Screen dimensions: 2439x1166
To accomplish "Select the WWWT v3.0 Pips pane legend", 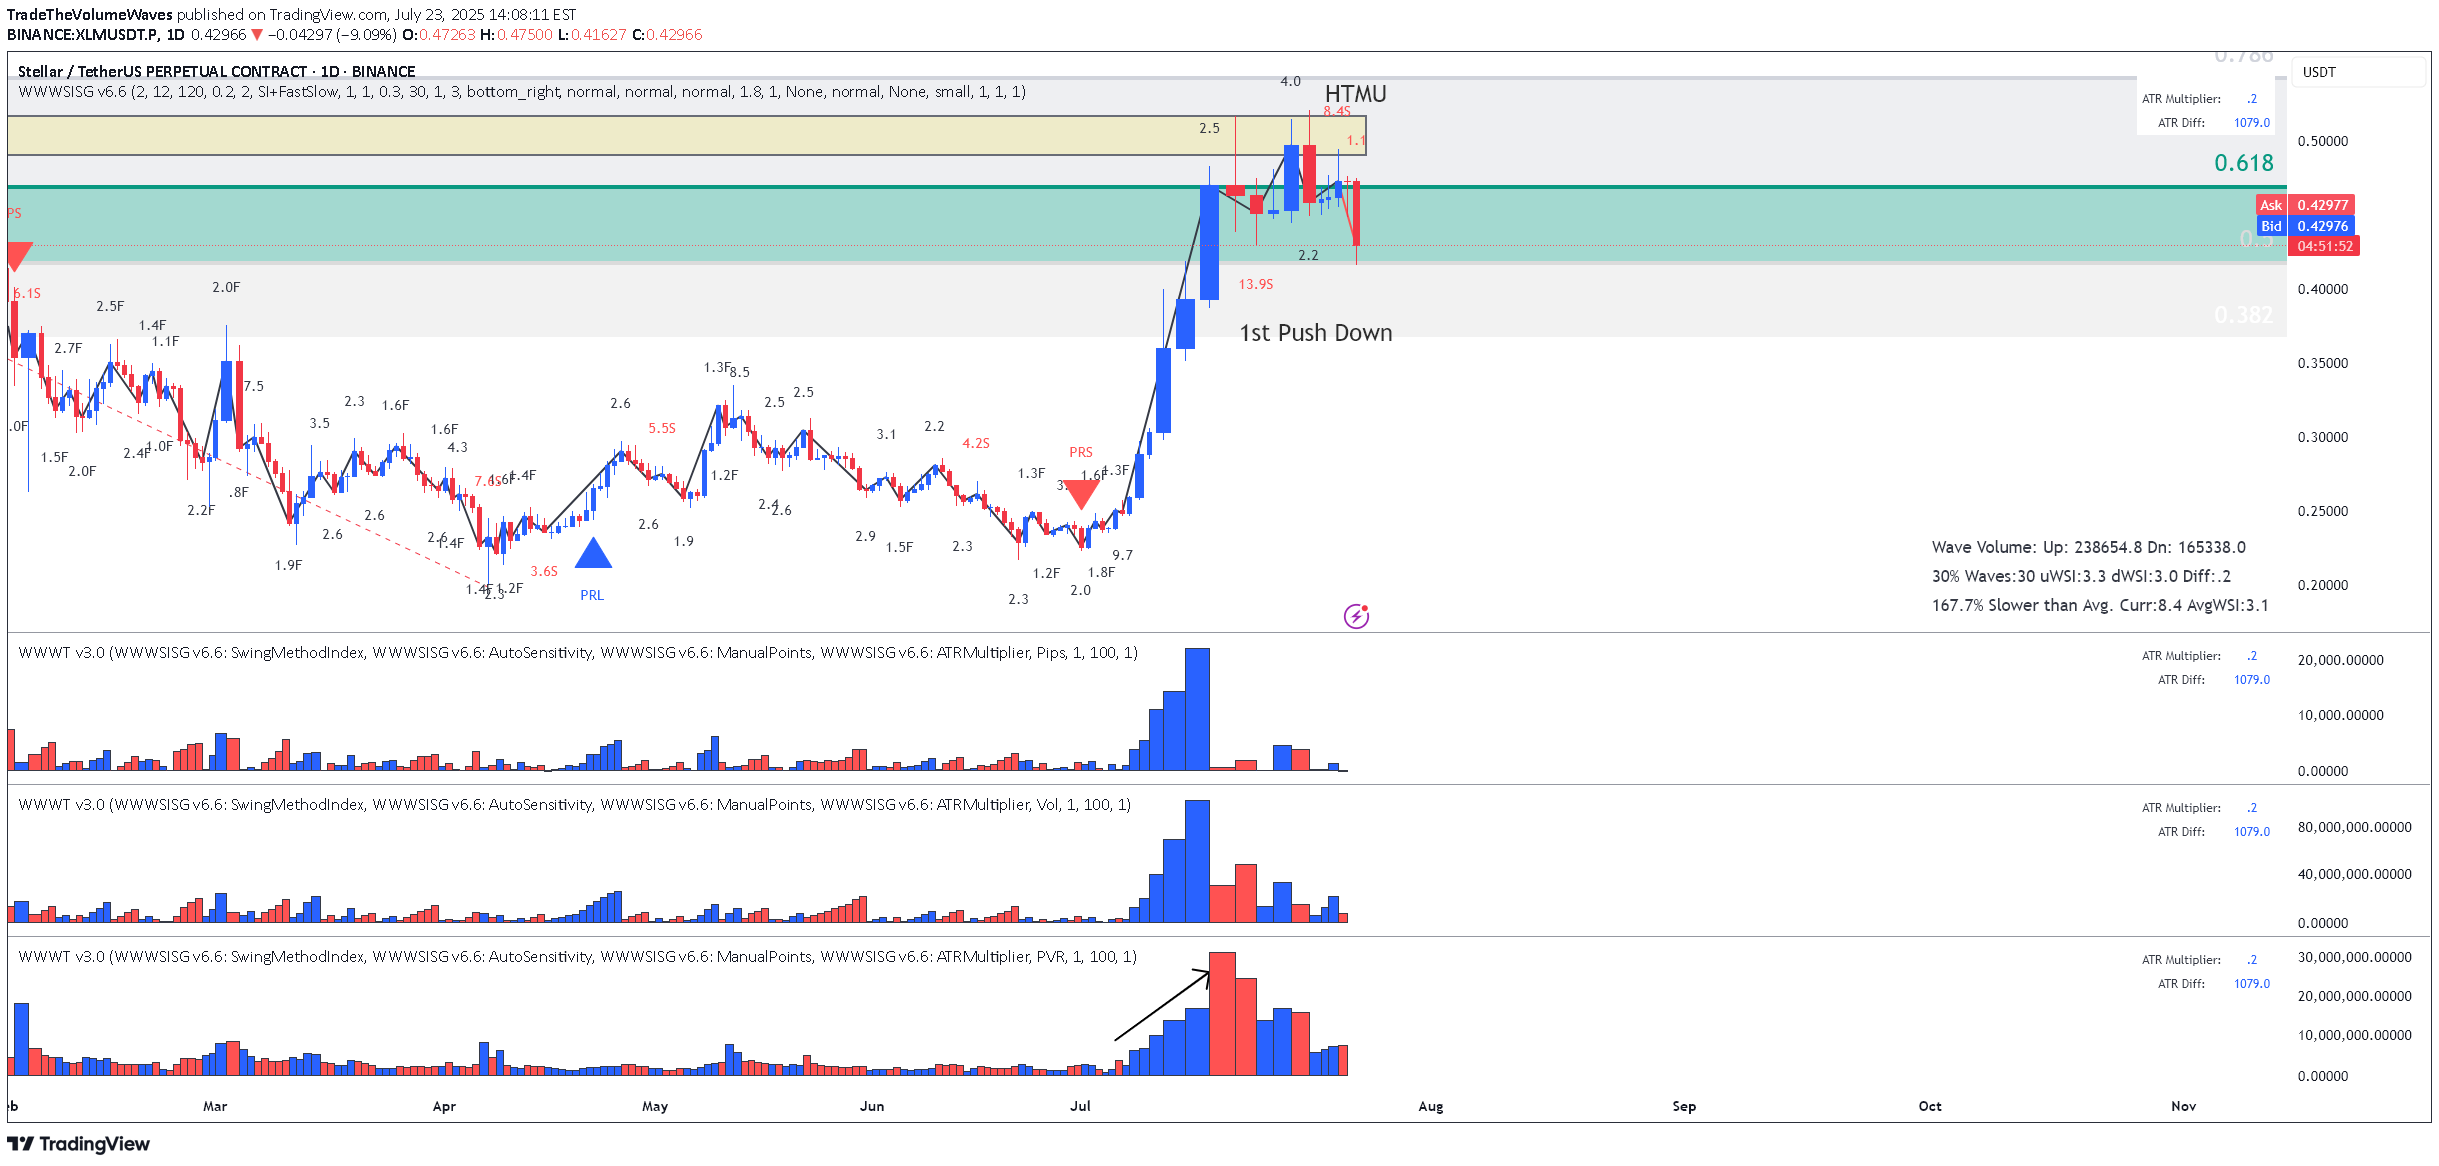I will 578,653.
